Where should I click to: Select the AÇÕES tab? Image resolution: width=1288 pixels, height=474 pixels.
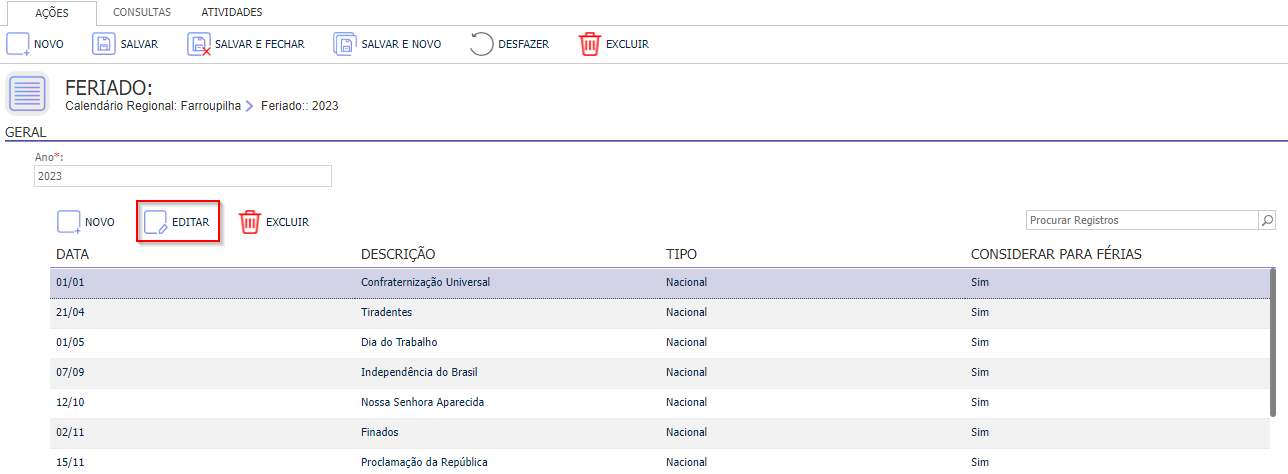pyautogui.click(x=51, y=13)
